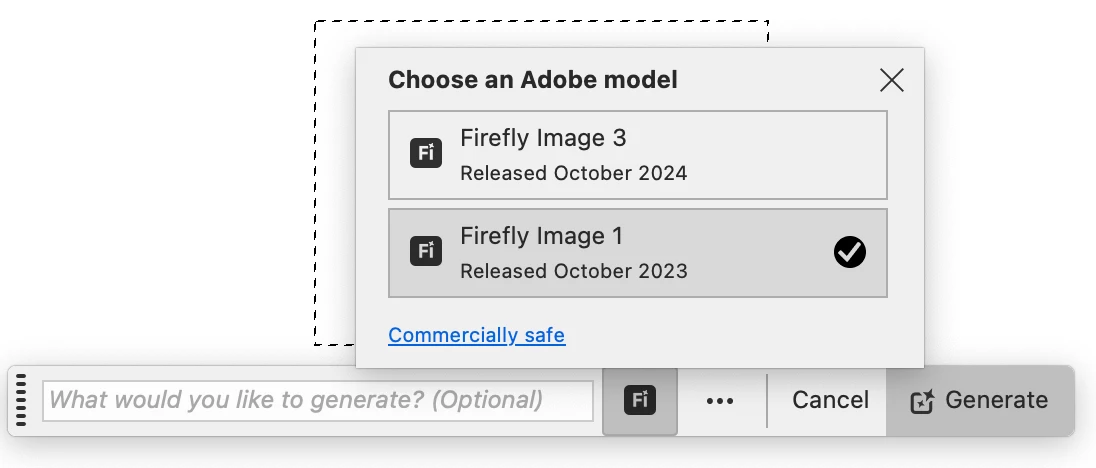Open the three-dot more options menu
This screenshot has width=1096, height=468.
click(x=720, y=401)
